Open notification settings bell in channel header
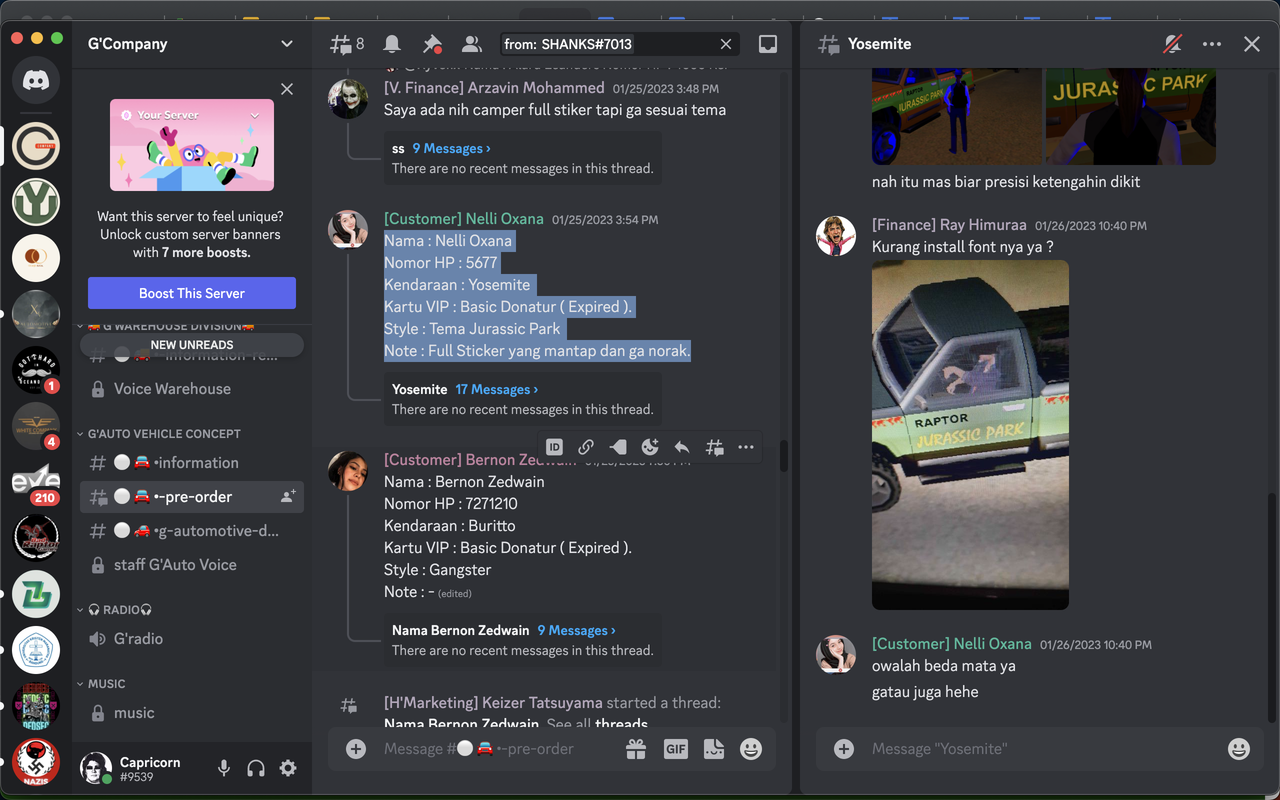This screenshot has width=1280, height=800. click(392, 44)
